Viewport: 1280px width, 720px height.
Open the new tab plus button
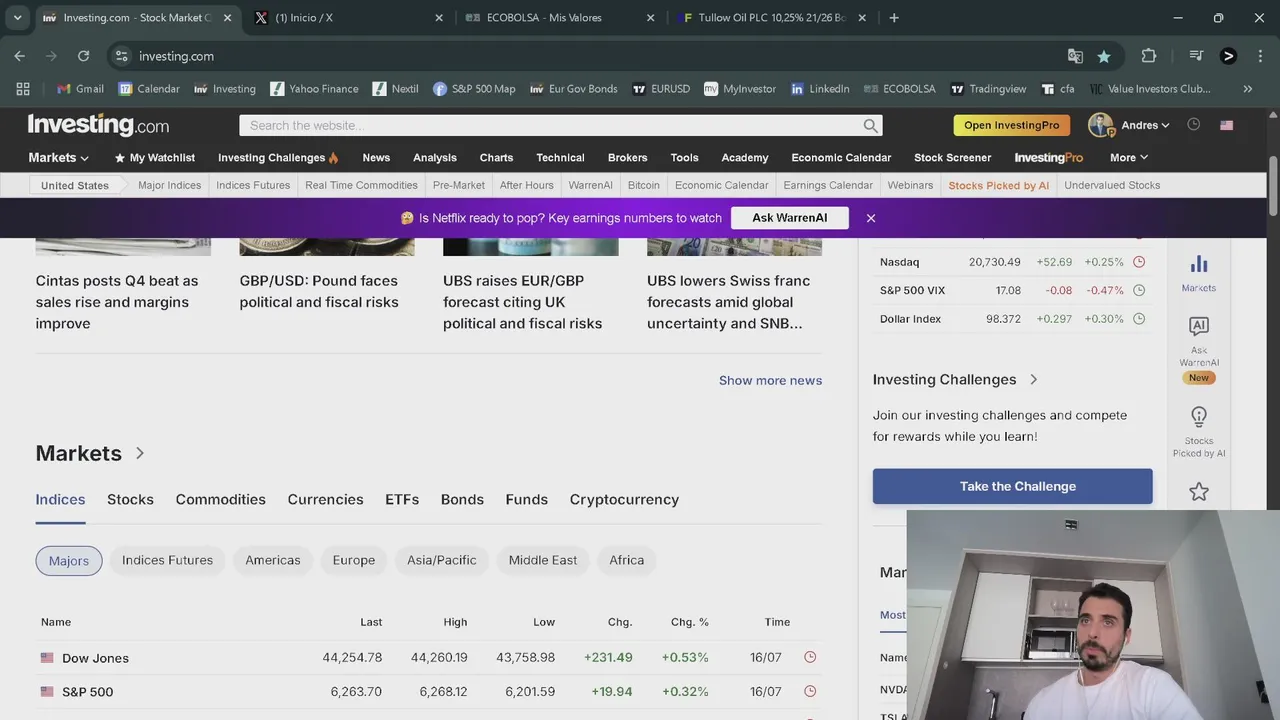point(894,18)
